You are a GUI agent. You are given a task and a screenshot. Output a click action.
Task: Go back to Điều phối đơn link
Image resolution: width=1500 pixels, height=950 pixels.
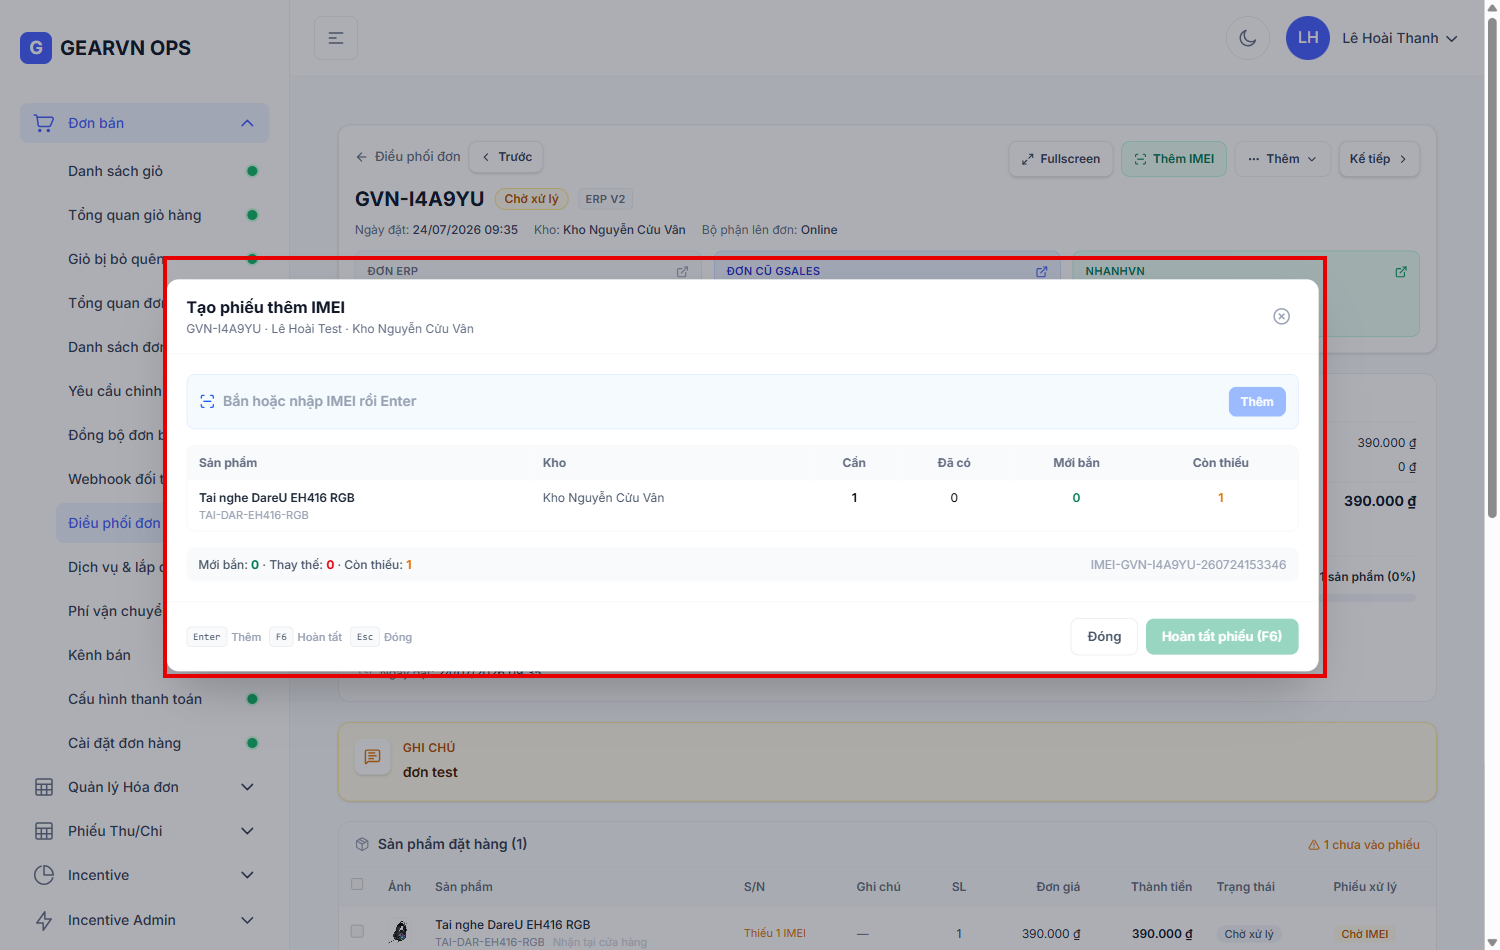(408, 157)
